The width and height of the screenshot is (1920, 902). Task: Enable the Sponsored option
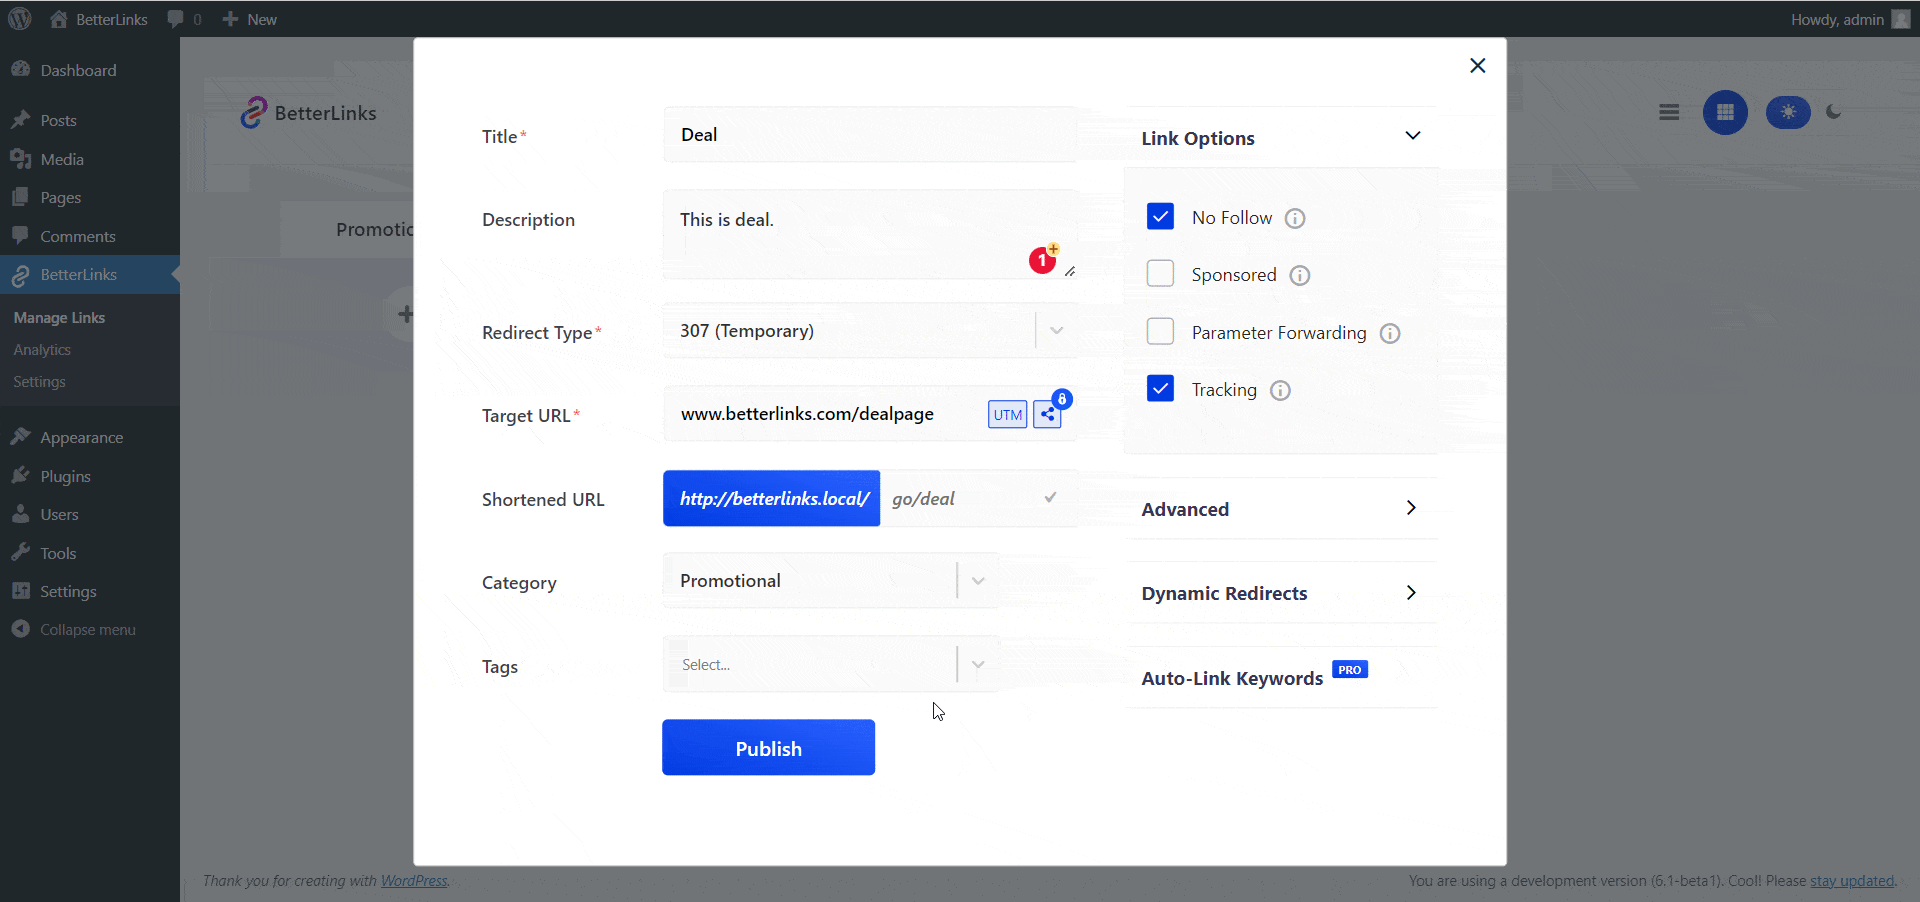click(x=1160, y=273)
